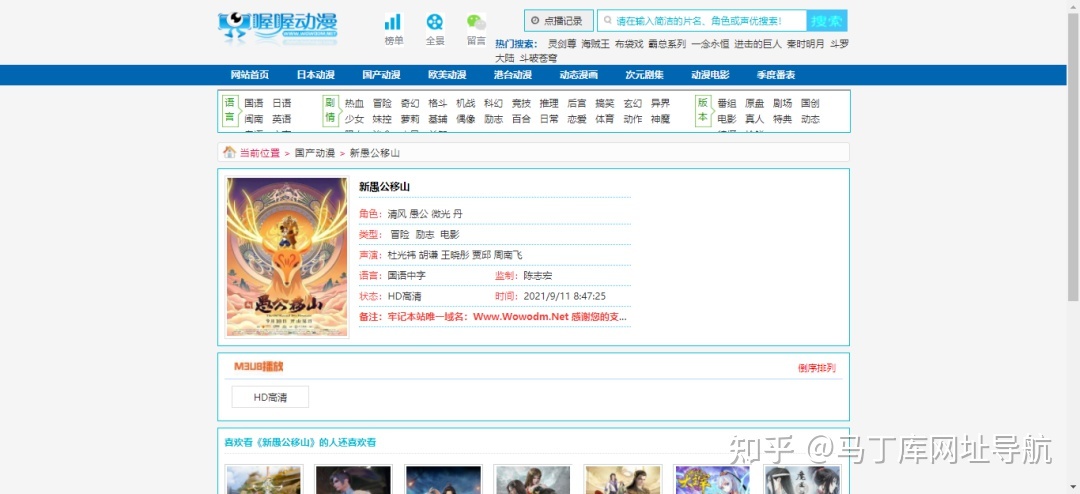Open the 留言 message bubble icon
The image size is (1080, 494).
pos(476,22)
